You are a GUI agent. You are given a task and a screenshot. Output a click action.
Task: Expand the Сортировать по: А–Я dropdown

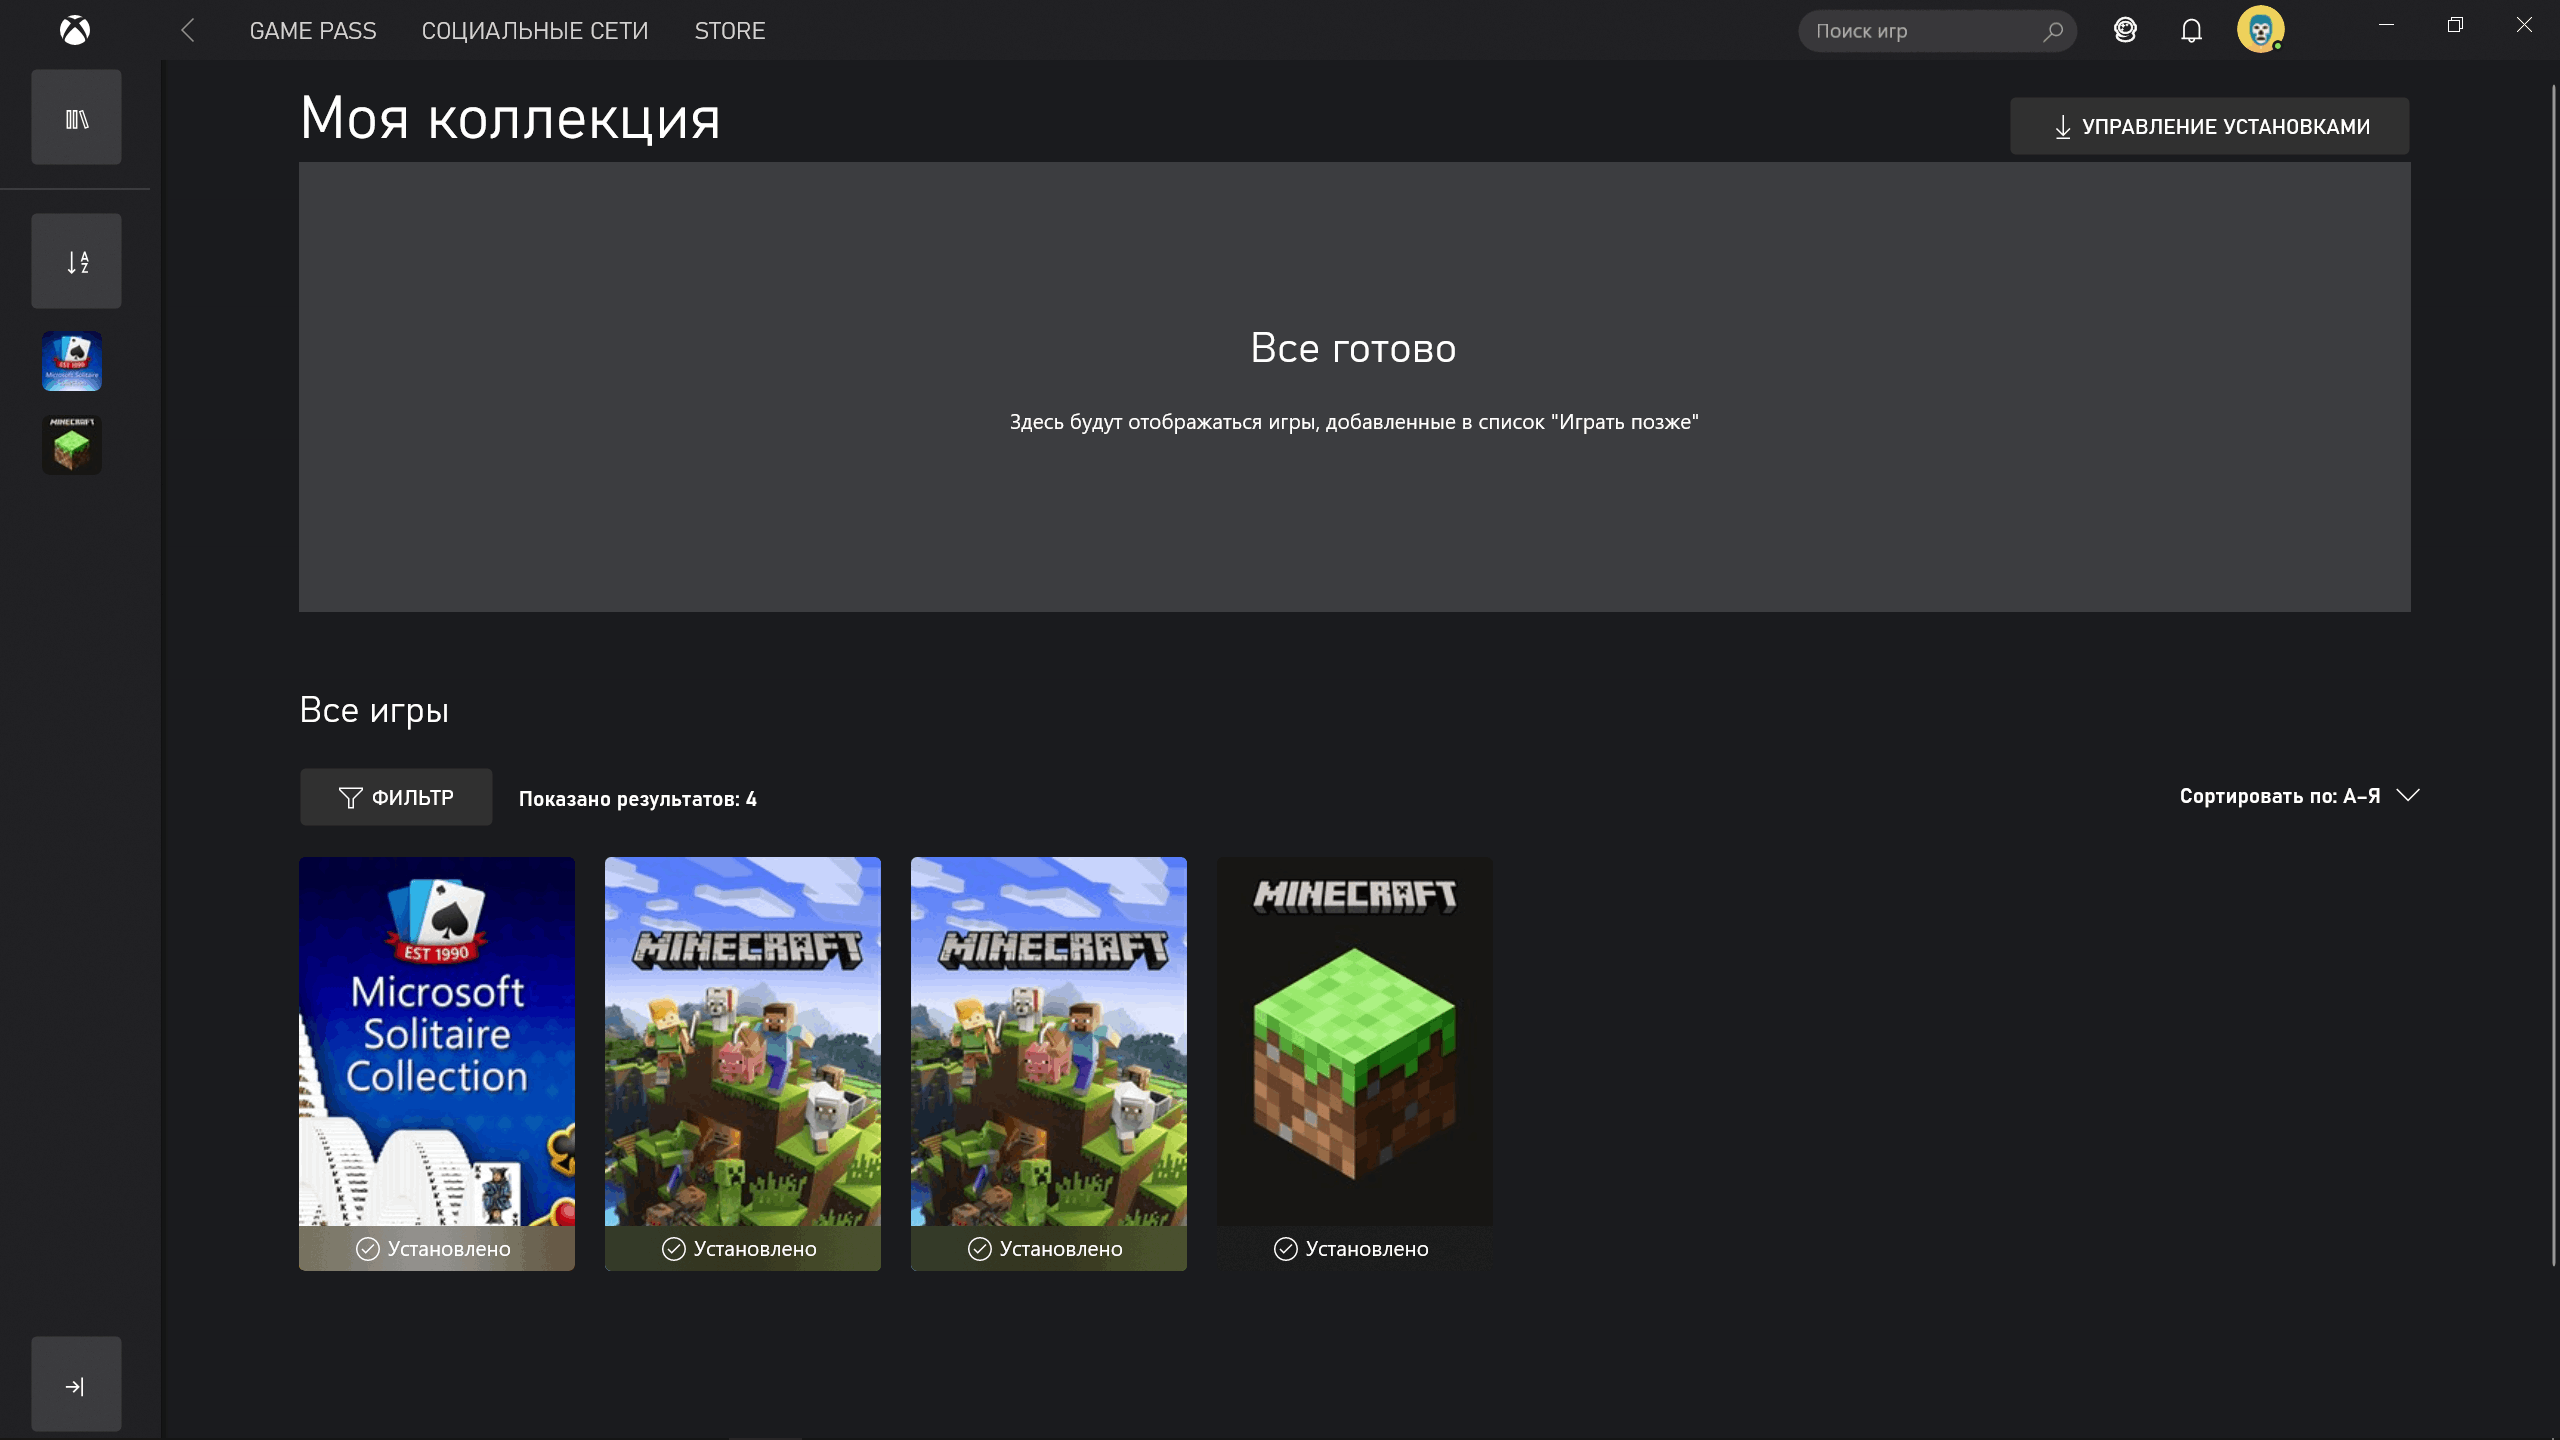(x=2299, y=796)
